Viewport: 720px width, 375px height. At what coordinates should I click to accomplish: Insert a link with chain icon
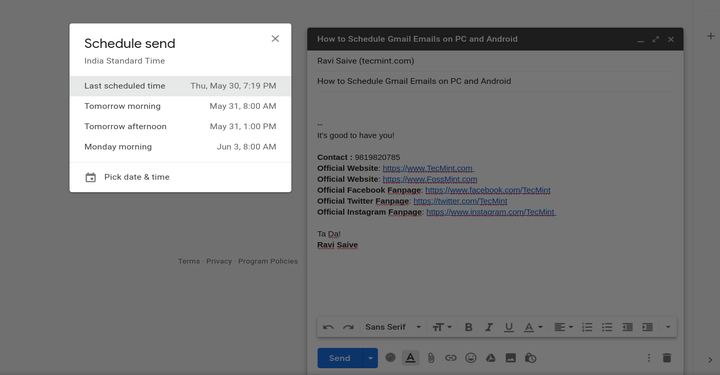(x=451, y=358)
